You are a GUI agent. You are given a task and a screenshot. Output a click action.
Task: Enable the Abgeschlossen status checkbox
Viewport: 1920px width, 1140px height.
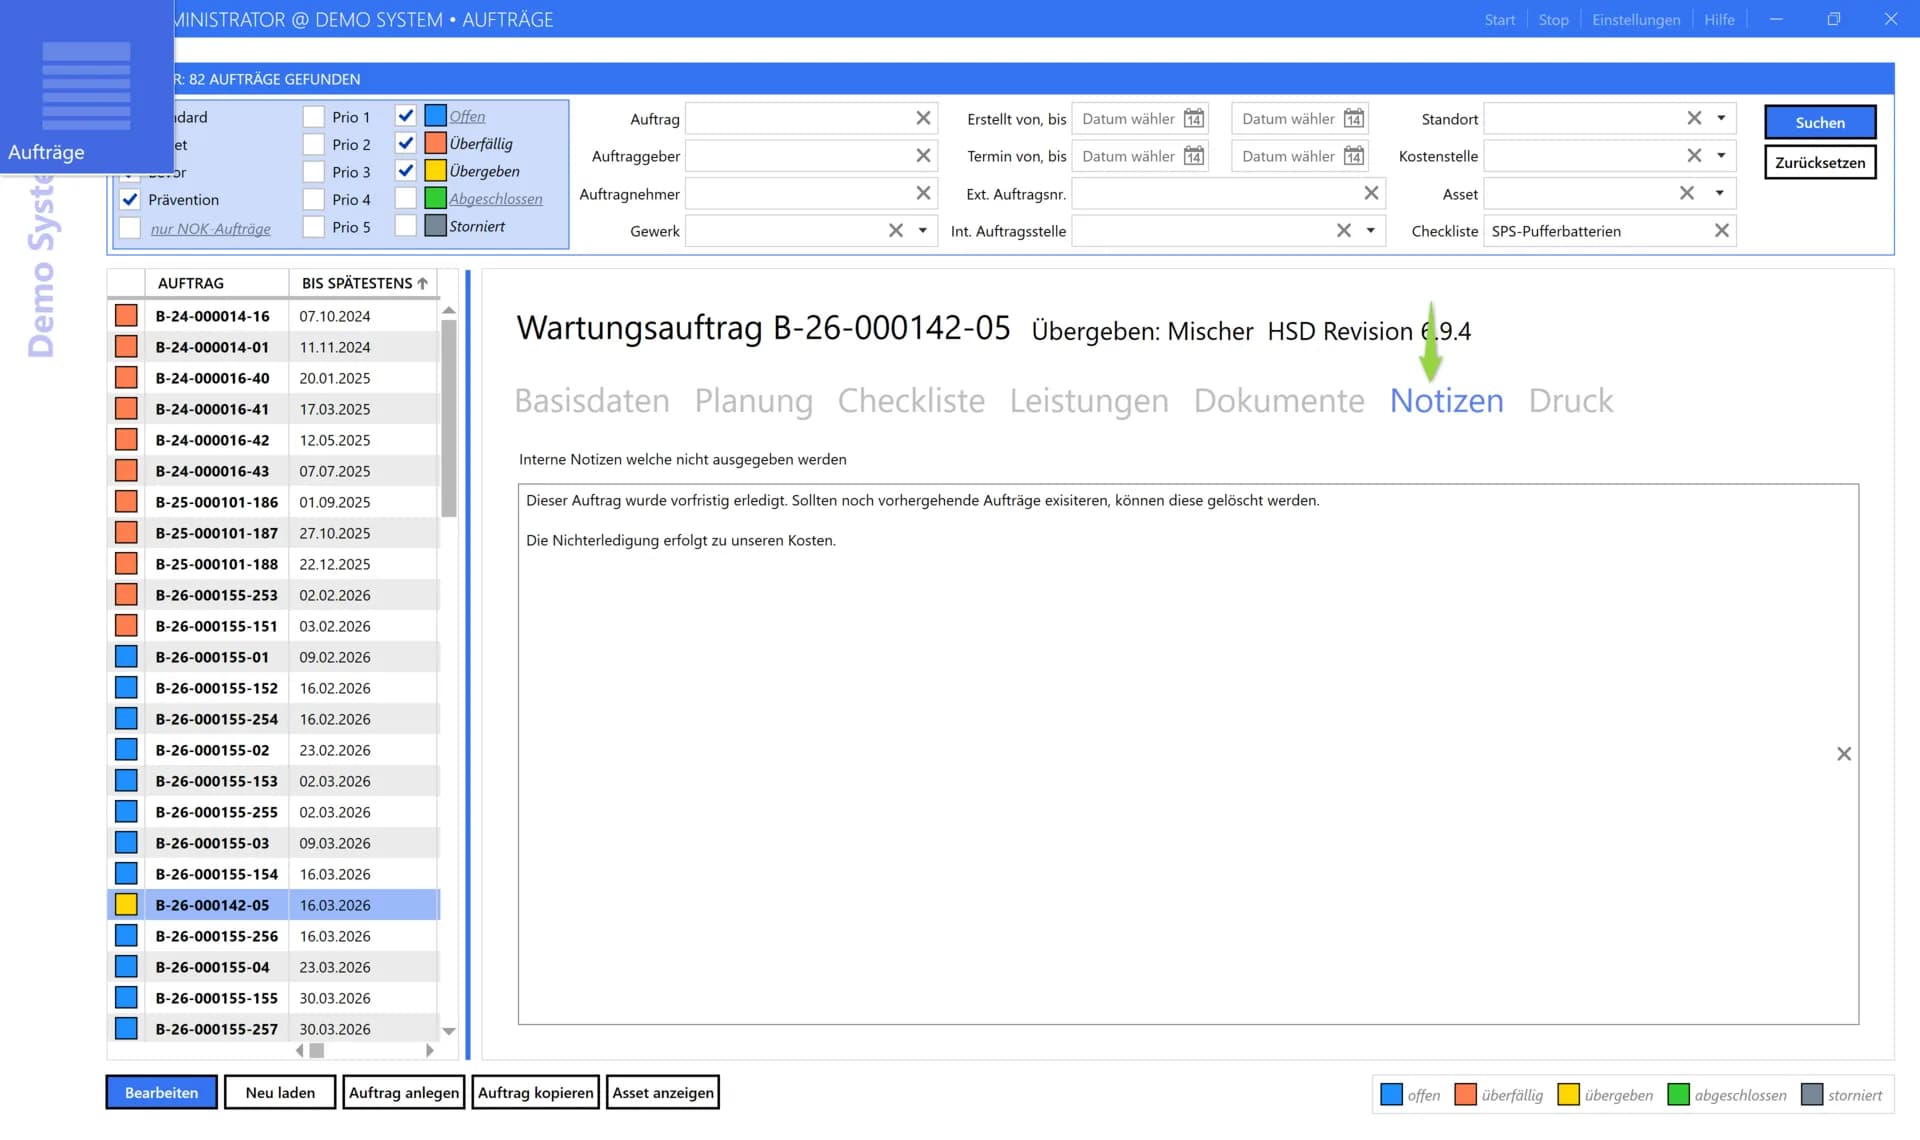pyautogui.click(x=406, y=198)
